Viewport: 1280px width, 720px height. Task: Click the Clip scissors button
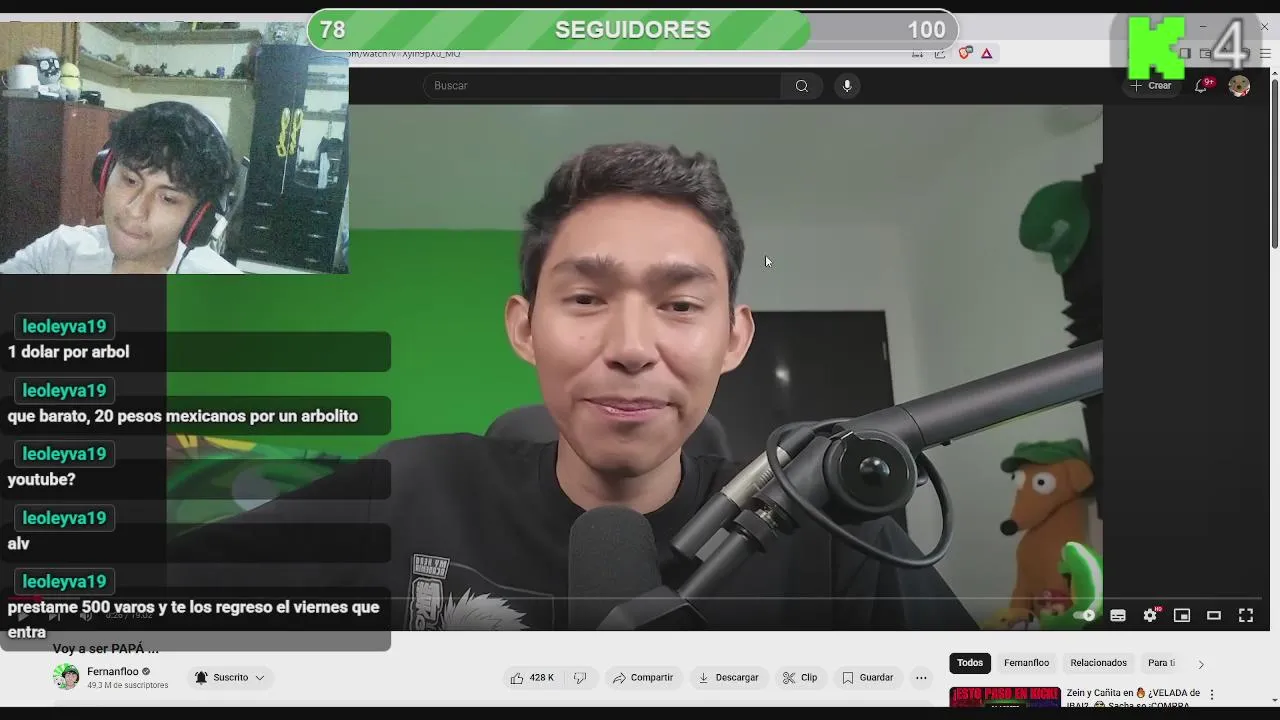point(800,678)
